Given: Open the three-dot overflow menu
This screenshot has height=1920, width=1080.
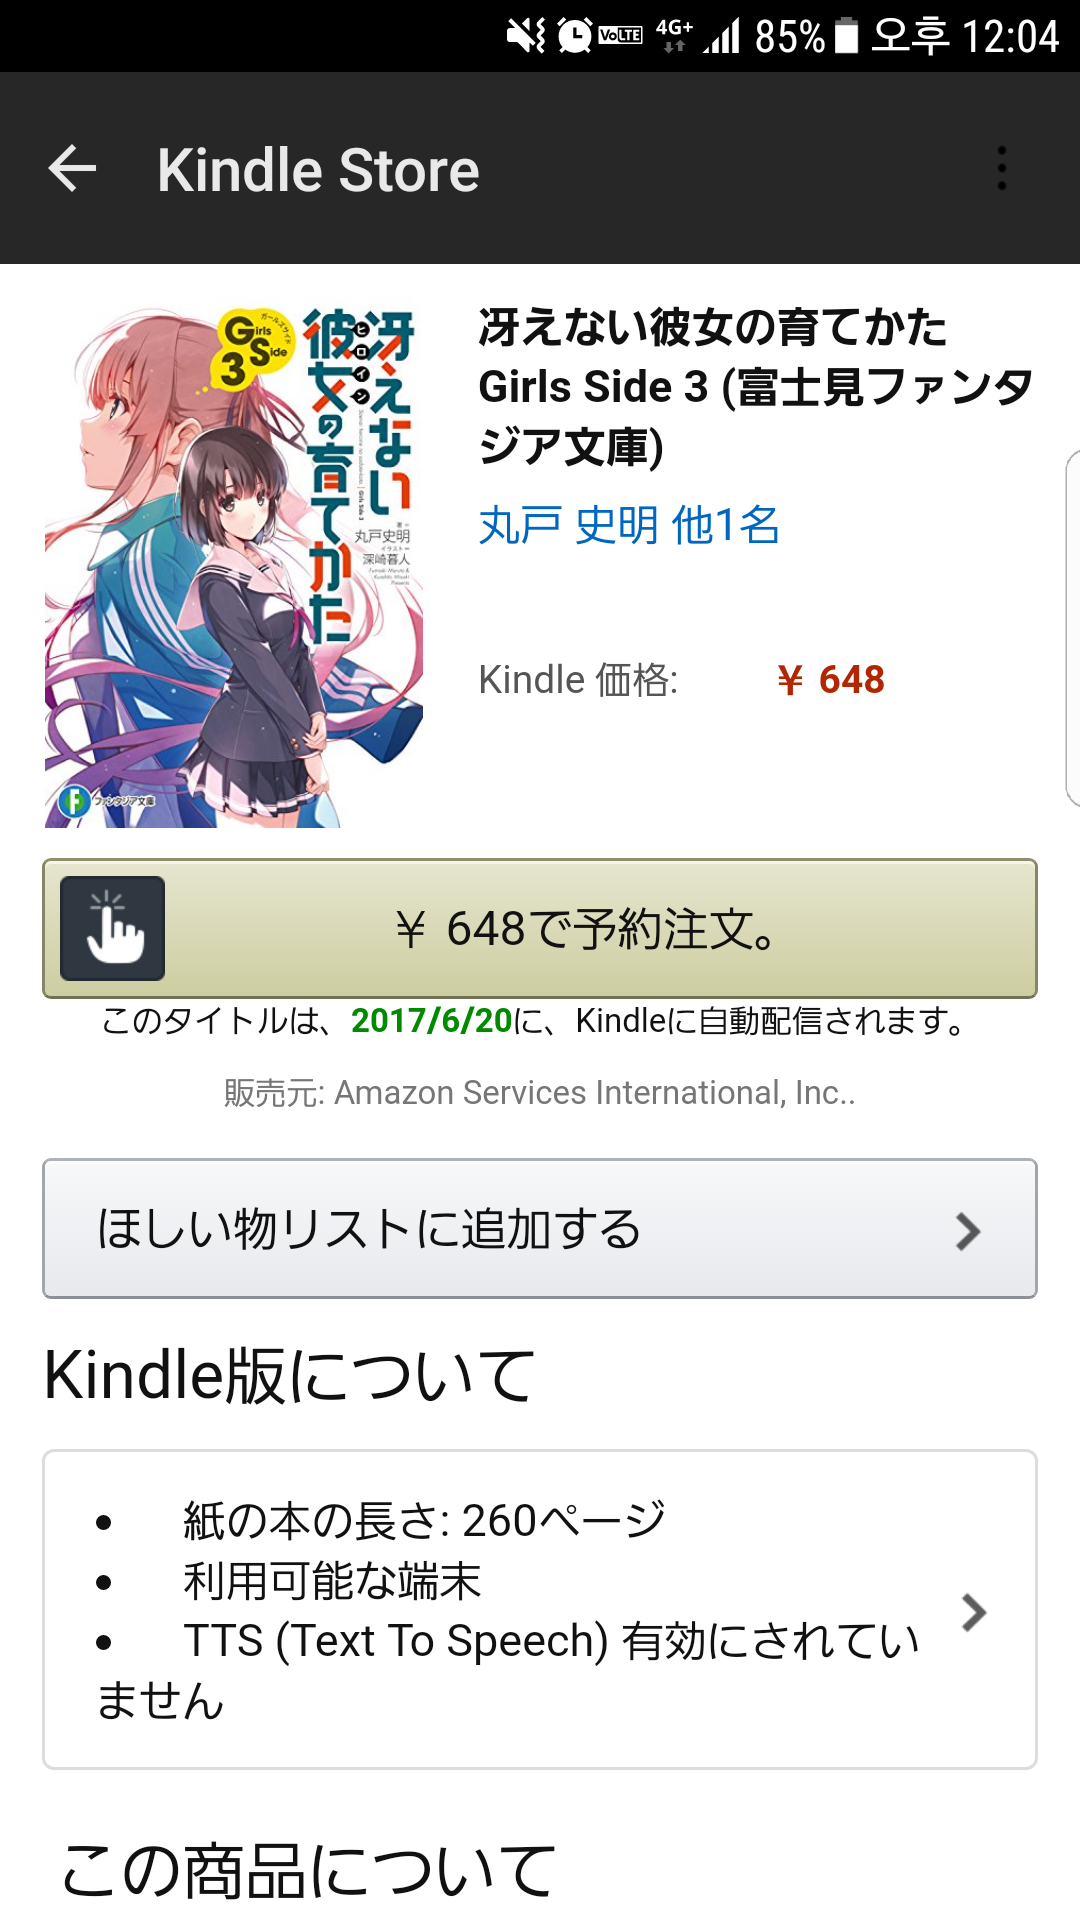Looking at the screenshot, I should tap(1001, 168).
